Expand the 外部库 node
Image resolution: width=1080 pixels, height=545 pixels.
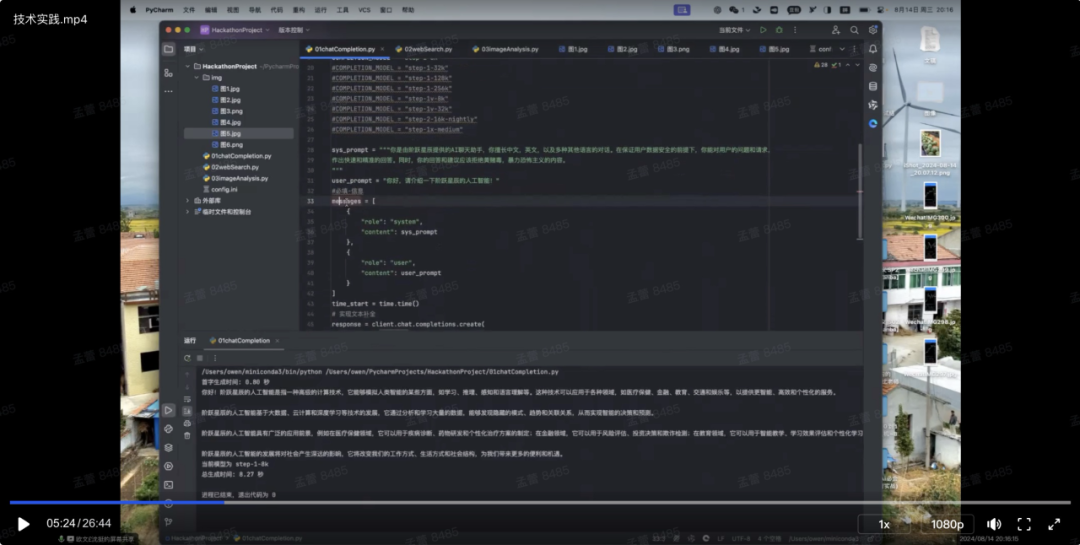pyautogui.click(x=187, y=200)
